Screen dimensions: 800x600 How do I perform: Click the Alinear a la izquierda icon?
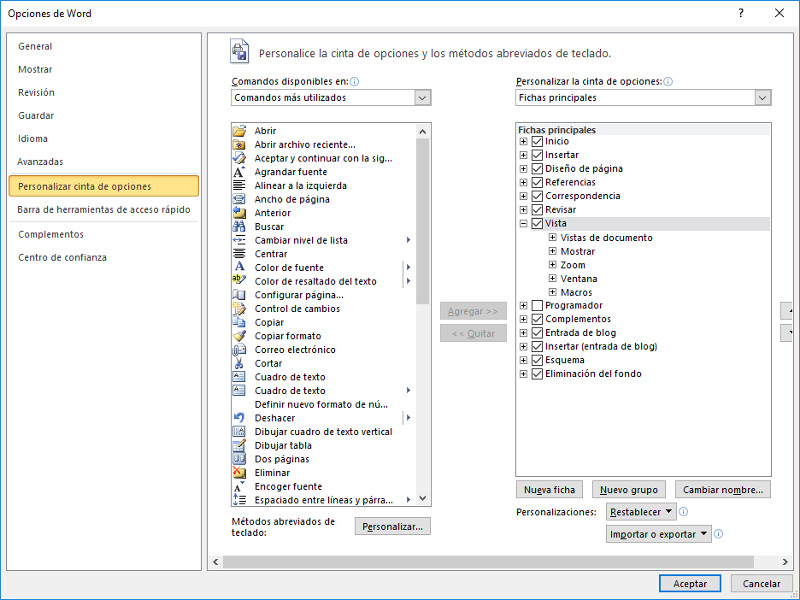(239, 185)
